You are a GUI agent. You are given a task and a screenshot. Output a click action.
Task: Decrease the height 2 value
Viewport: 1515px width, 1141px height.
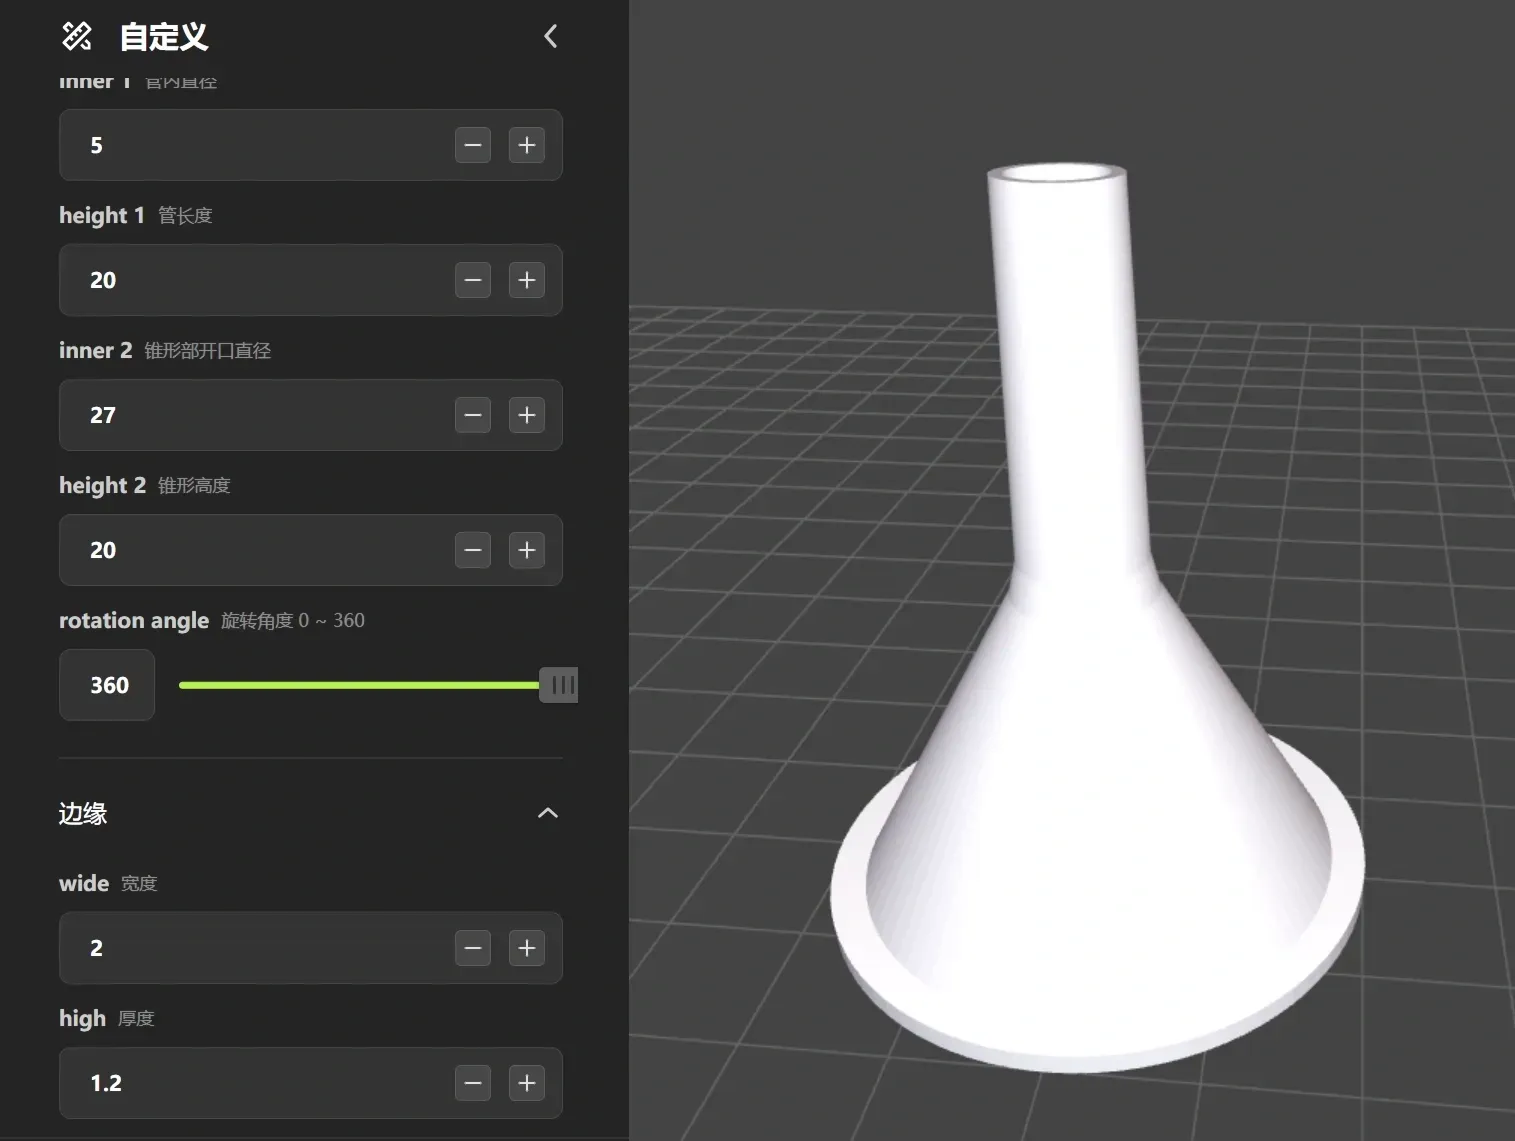click(x=473, y=550)
